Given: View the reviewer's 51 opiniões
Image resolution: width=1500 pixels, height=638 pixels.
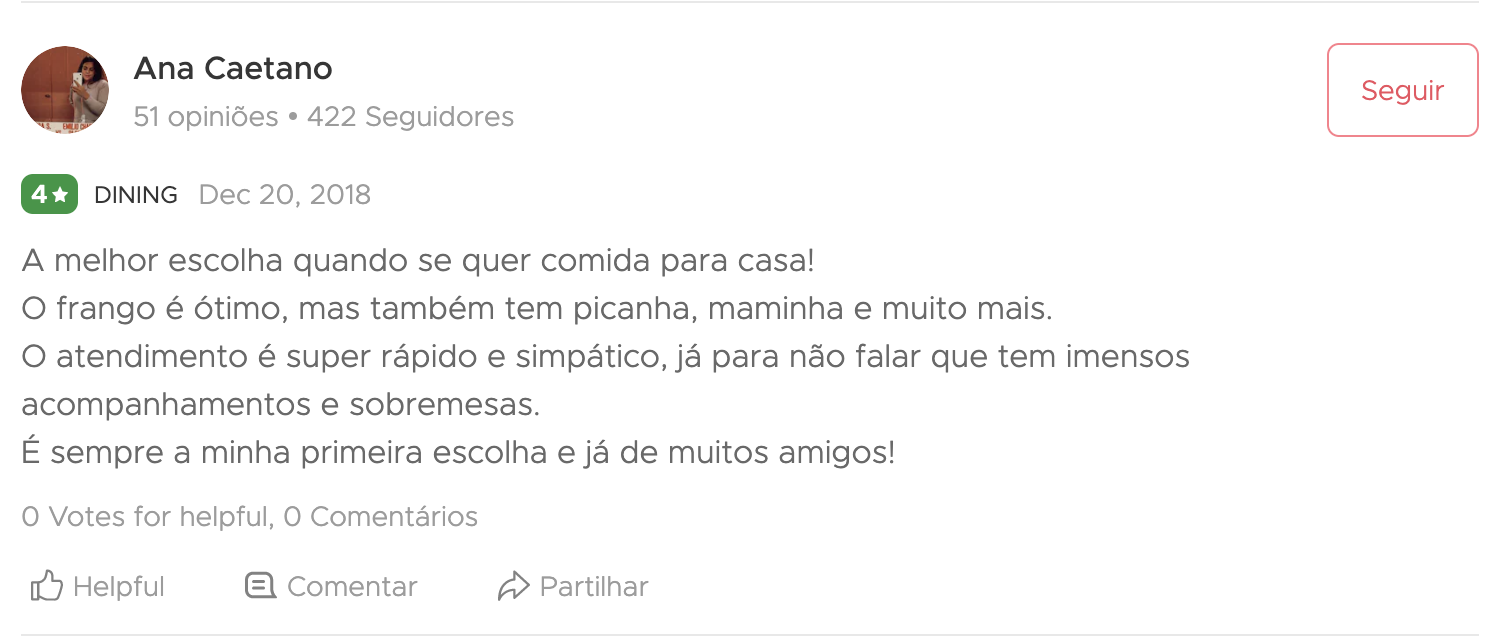Looking at the screenshot, I should [206, 117].
